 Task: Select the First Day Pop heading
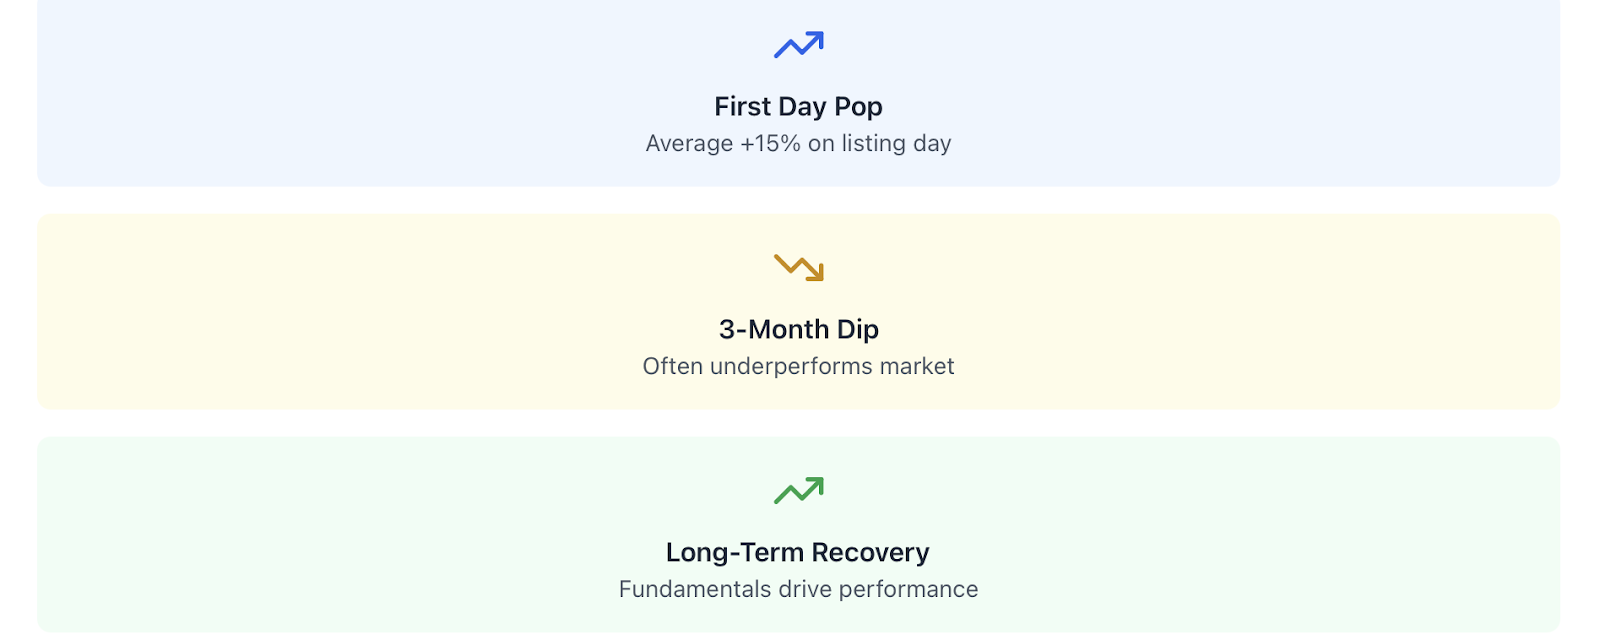click(x=798, y=106)
